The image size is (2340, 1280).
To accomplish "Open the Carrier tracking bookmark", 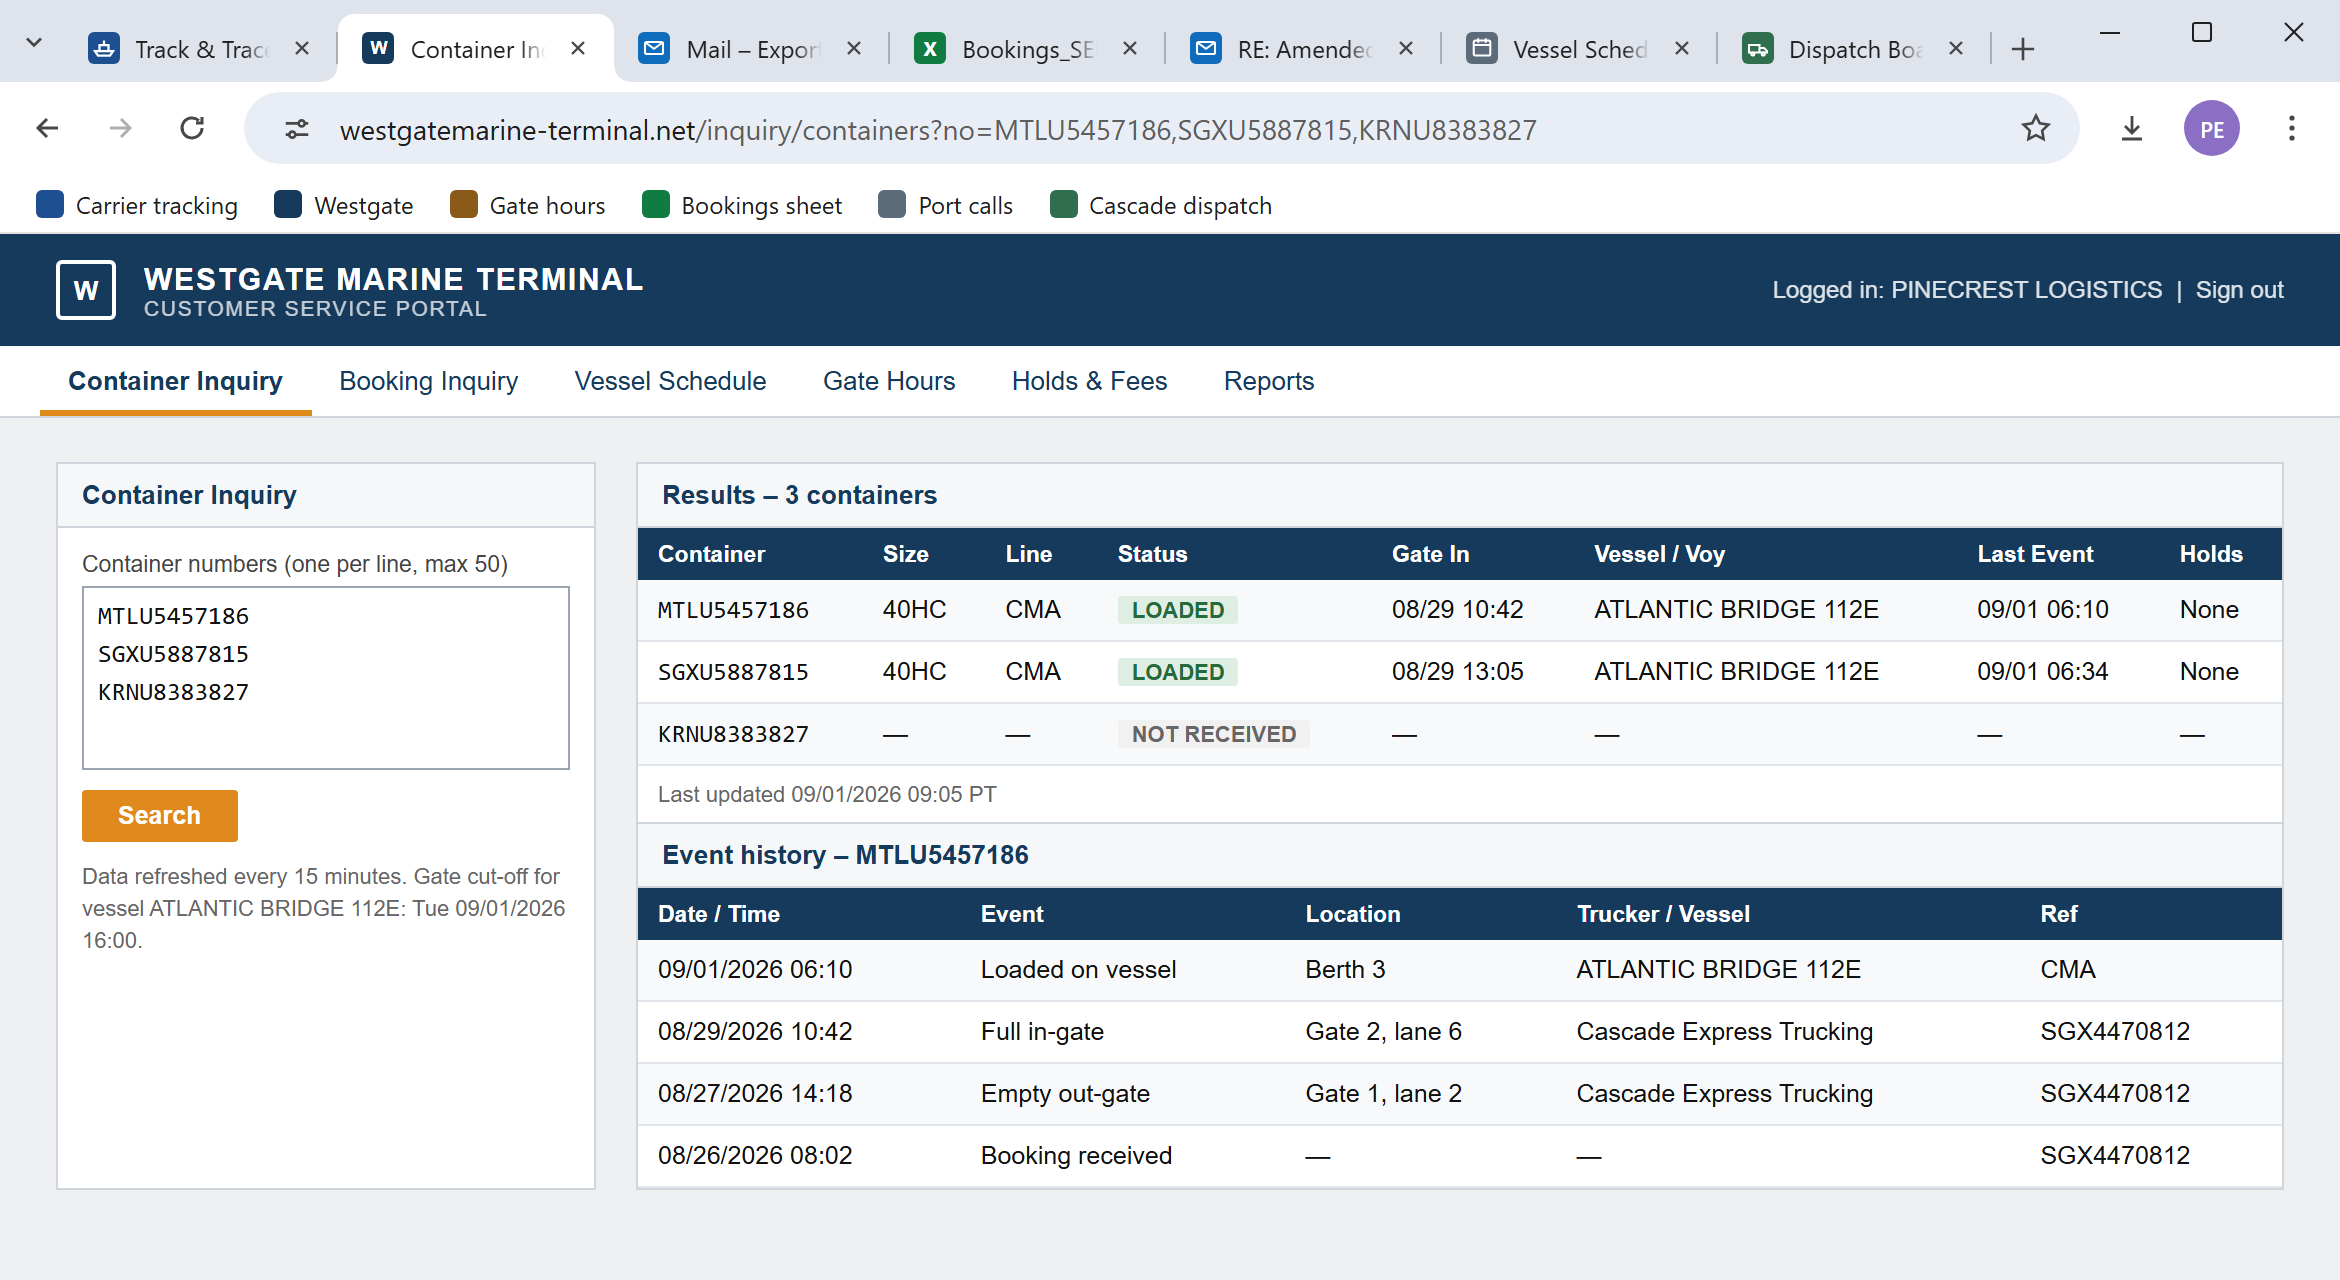I will pyautogui.click(x=137, y=205).
